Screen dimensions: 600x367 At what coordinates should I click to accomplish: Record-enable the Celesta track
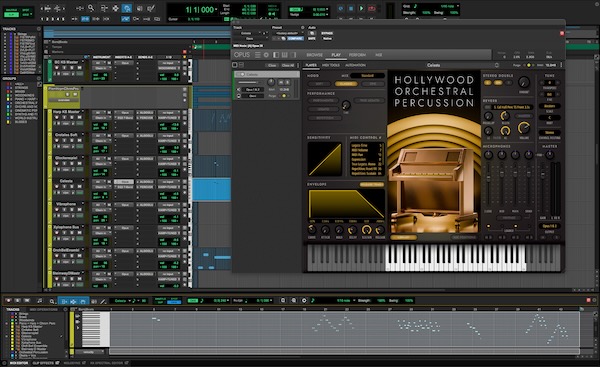coord(57,186)
